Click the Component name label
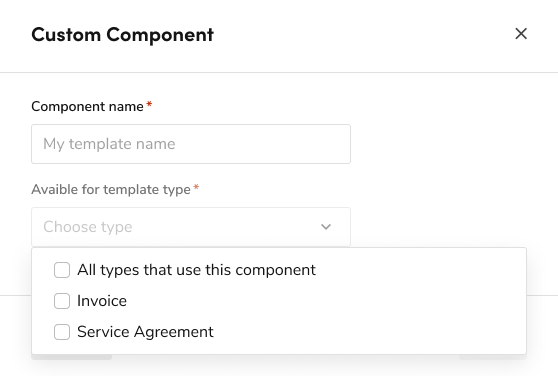This screenshot has height=376, width=558. pos(87,106)
